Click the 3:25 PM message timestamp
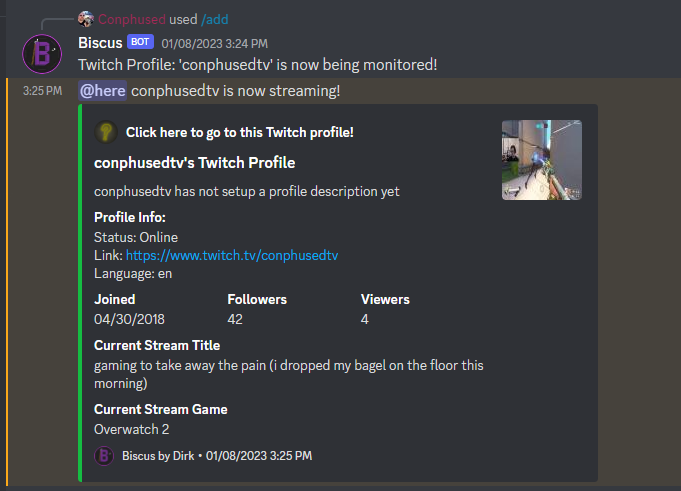681x491 pixels. (x=43, y=91)
